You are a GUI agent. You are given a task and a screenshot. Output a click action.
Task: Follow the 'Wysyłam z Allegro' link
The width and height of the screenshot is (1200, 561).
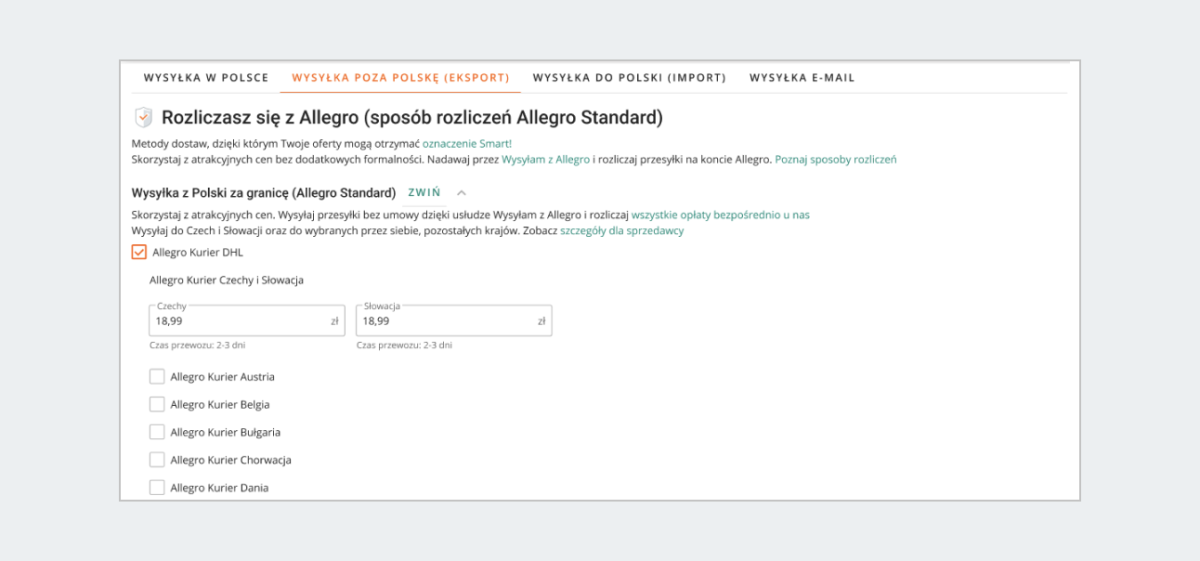546,159
